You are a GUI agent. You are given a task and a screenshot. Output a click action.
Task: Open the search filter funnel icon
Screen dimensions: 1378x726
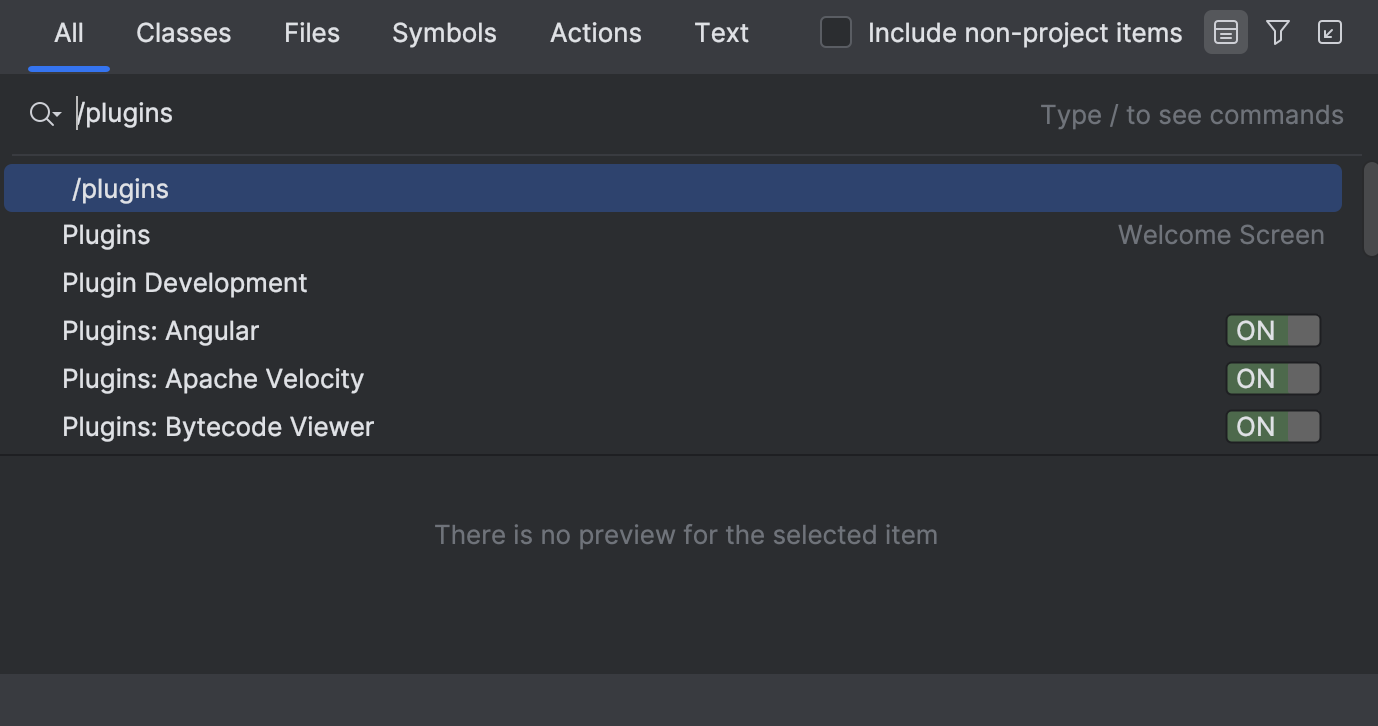1277,32
